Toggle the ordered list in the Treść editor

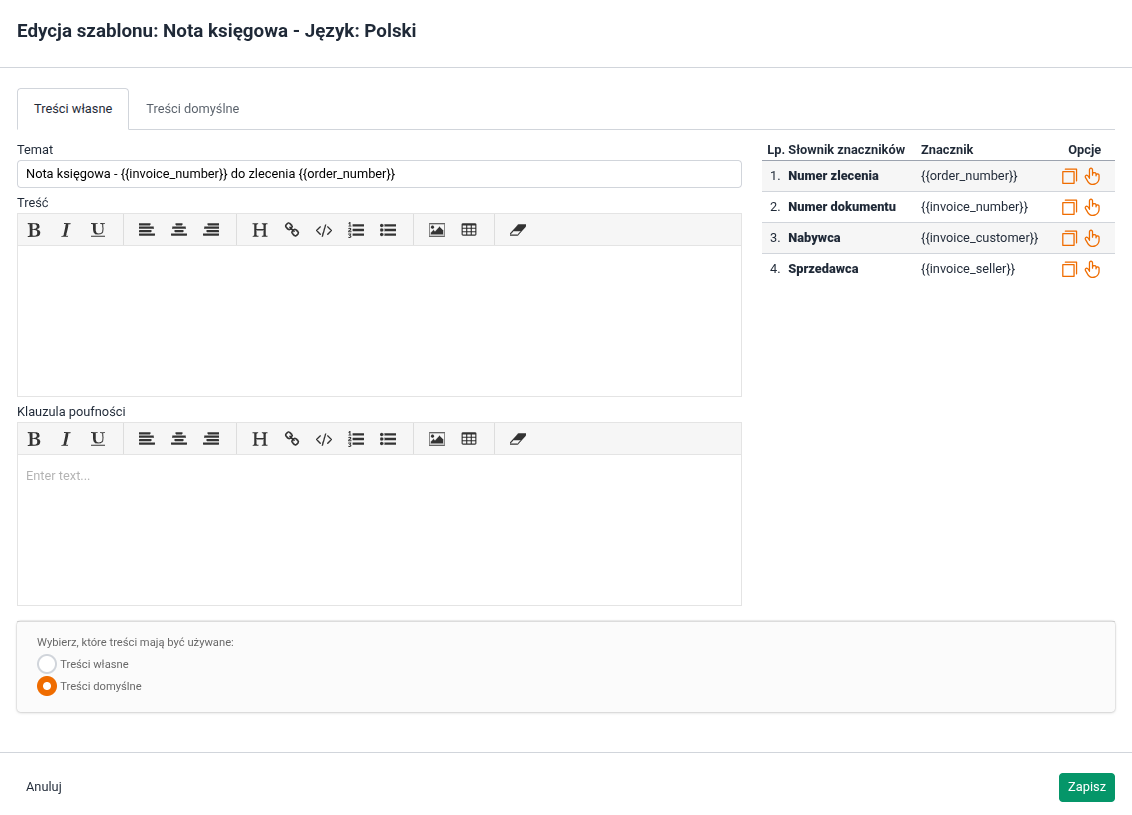[x=356, y=230]
